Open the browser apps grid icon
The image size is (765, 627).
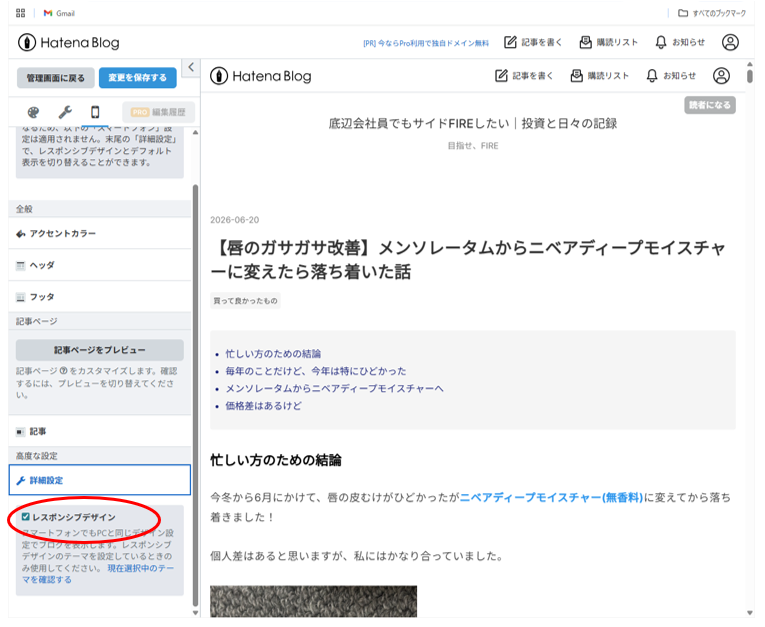(20, 13)
